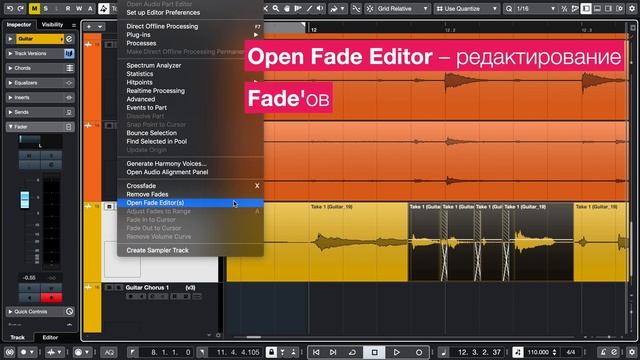Select the Zoom magnifier tool
Viewport: 640px width, 360px height.
(276, 8)
